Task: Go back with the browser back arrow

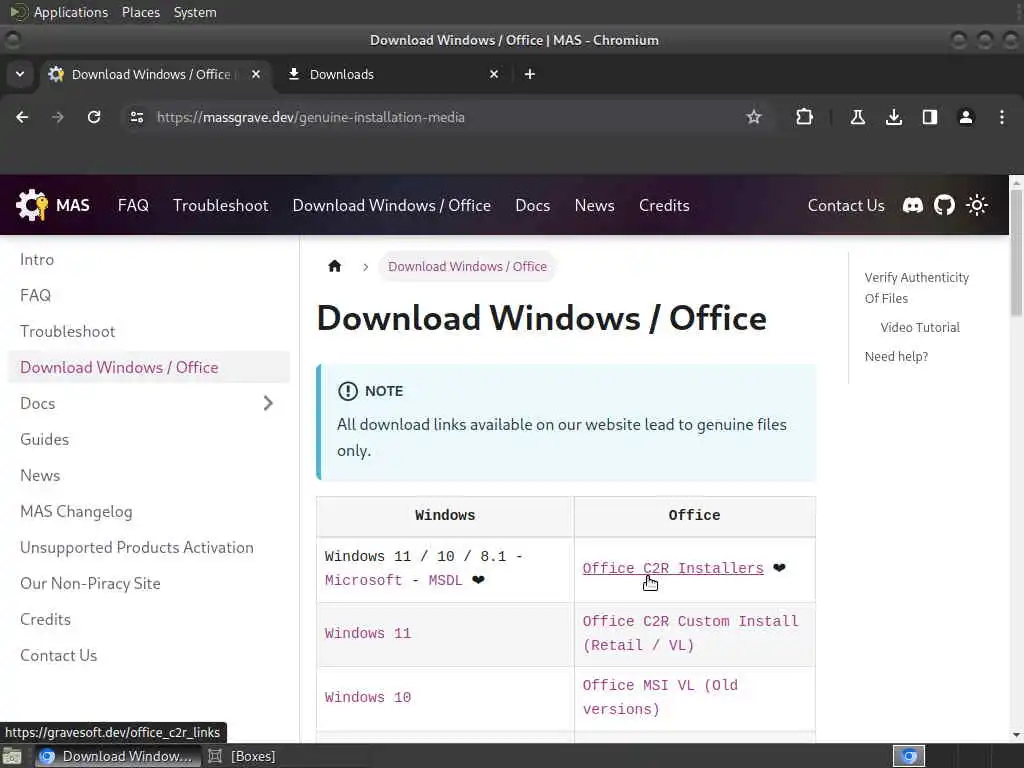Action: pos(22,117)
